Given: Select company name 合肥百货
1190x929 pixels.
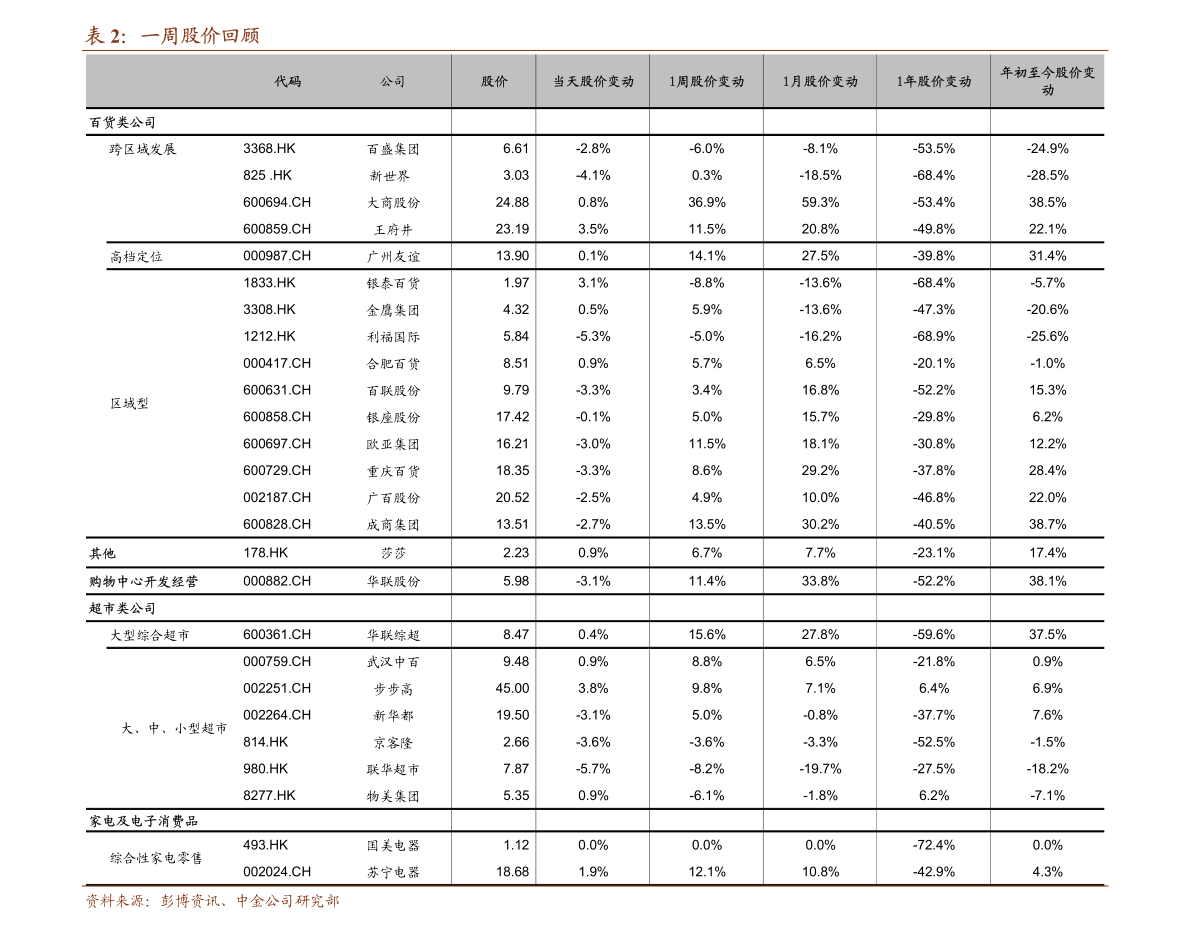Looking at the screenshot, I should 393,364.
